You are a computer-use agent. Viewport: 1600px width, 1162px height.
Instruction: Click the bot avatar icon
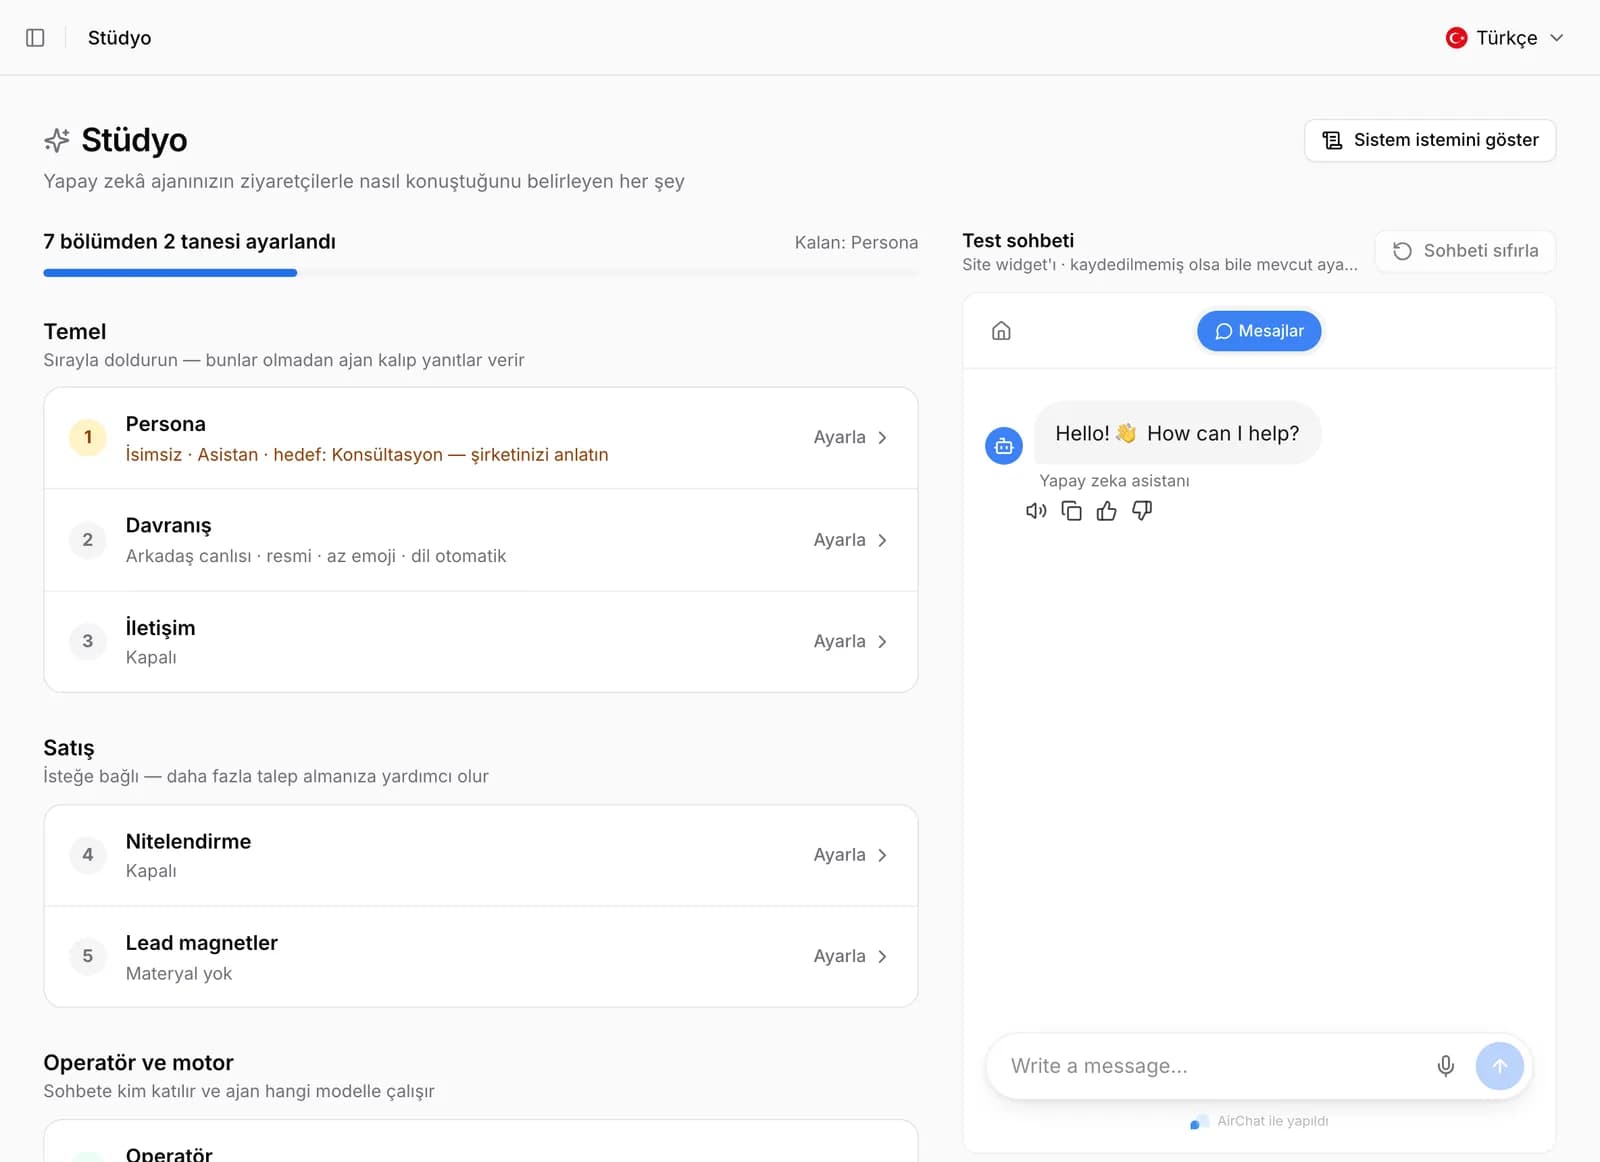[1004, 446]
